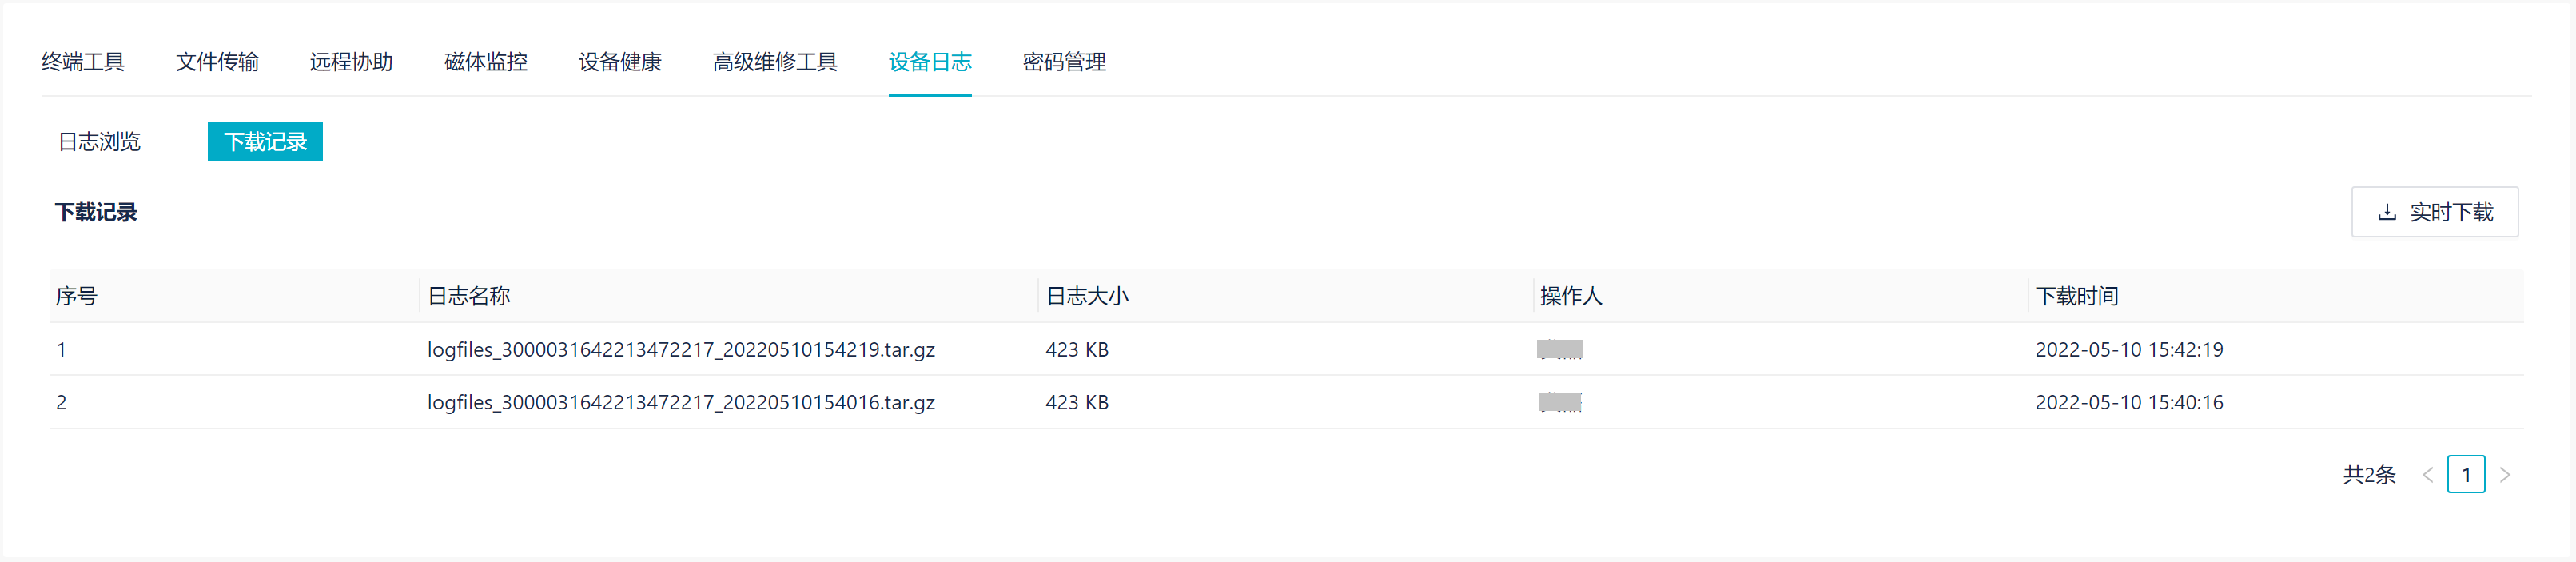Open the 密码管理 tab
This screenshot has width=2576, height=562.
(x=1064, y=62)
